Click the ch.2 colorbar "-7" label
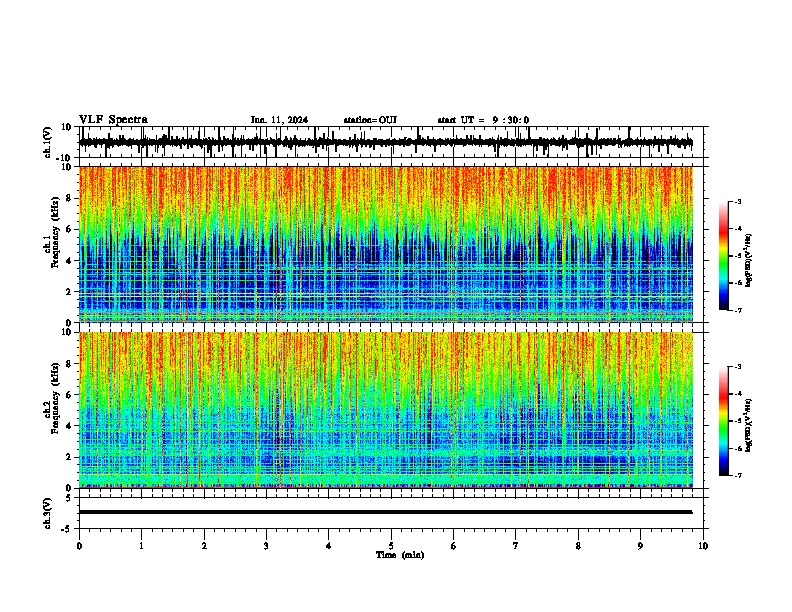Image resolution: width=792 pixels, height=612 pixels. pos(737,476)
